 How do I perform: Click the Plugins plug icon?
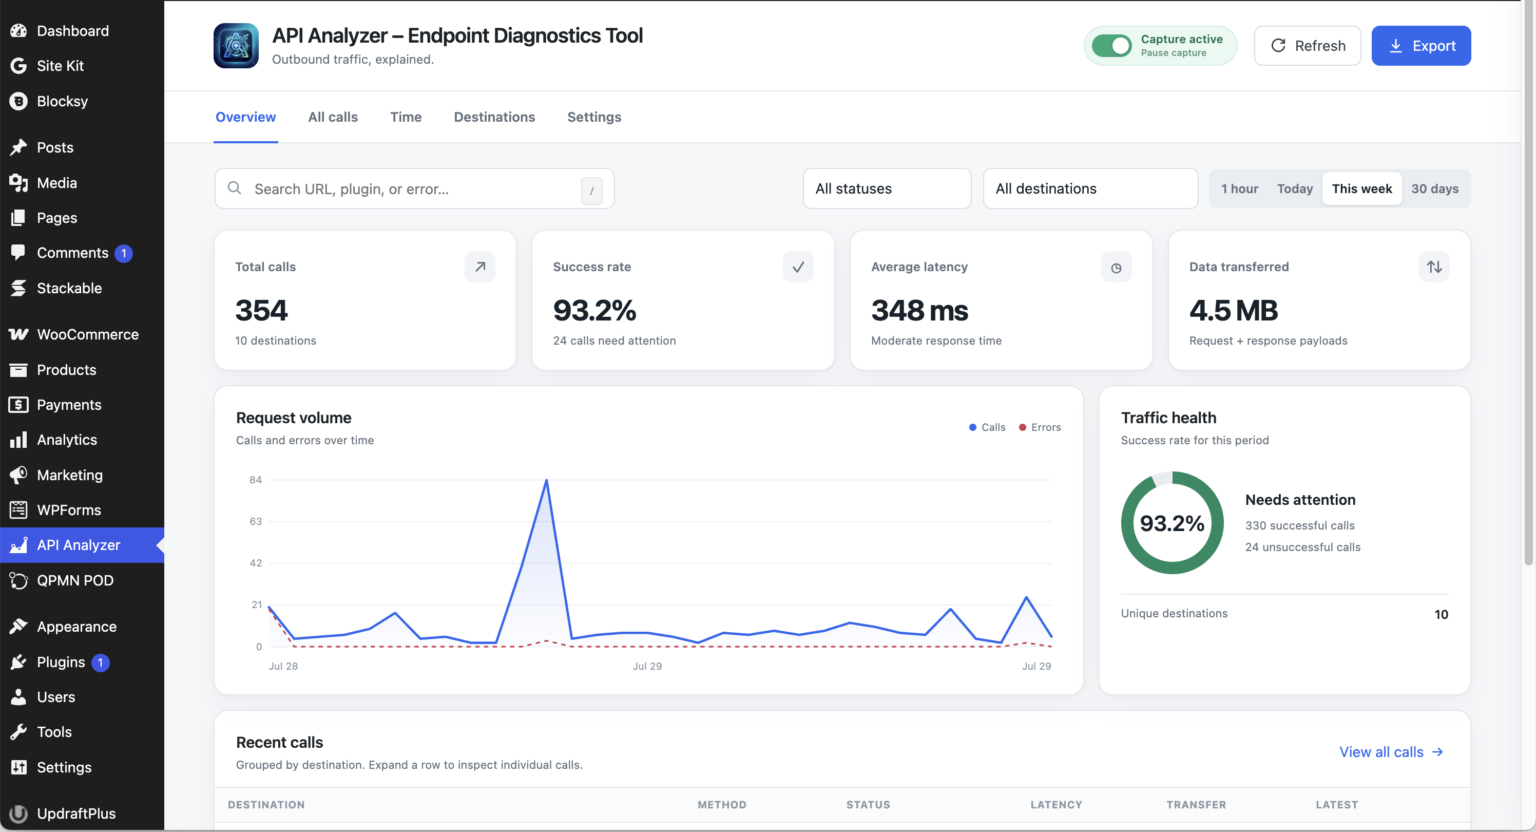(x=18, y=662)
